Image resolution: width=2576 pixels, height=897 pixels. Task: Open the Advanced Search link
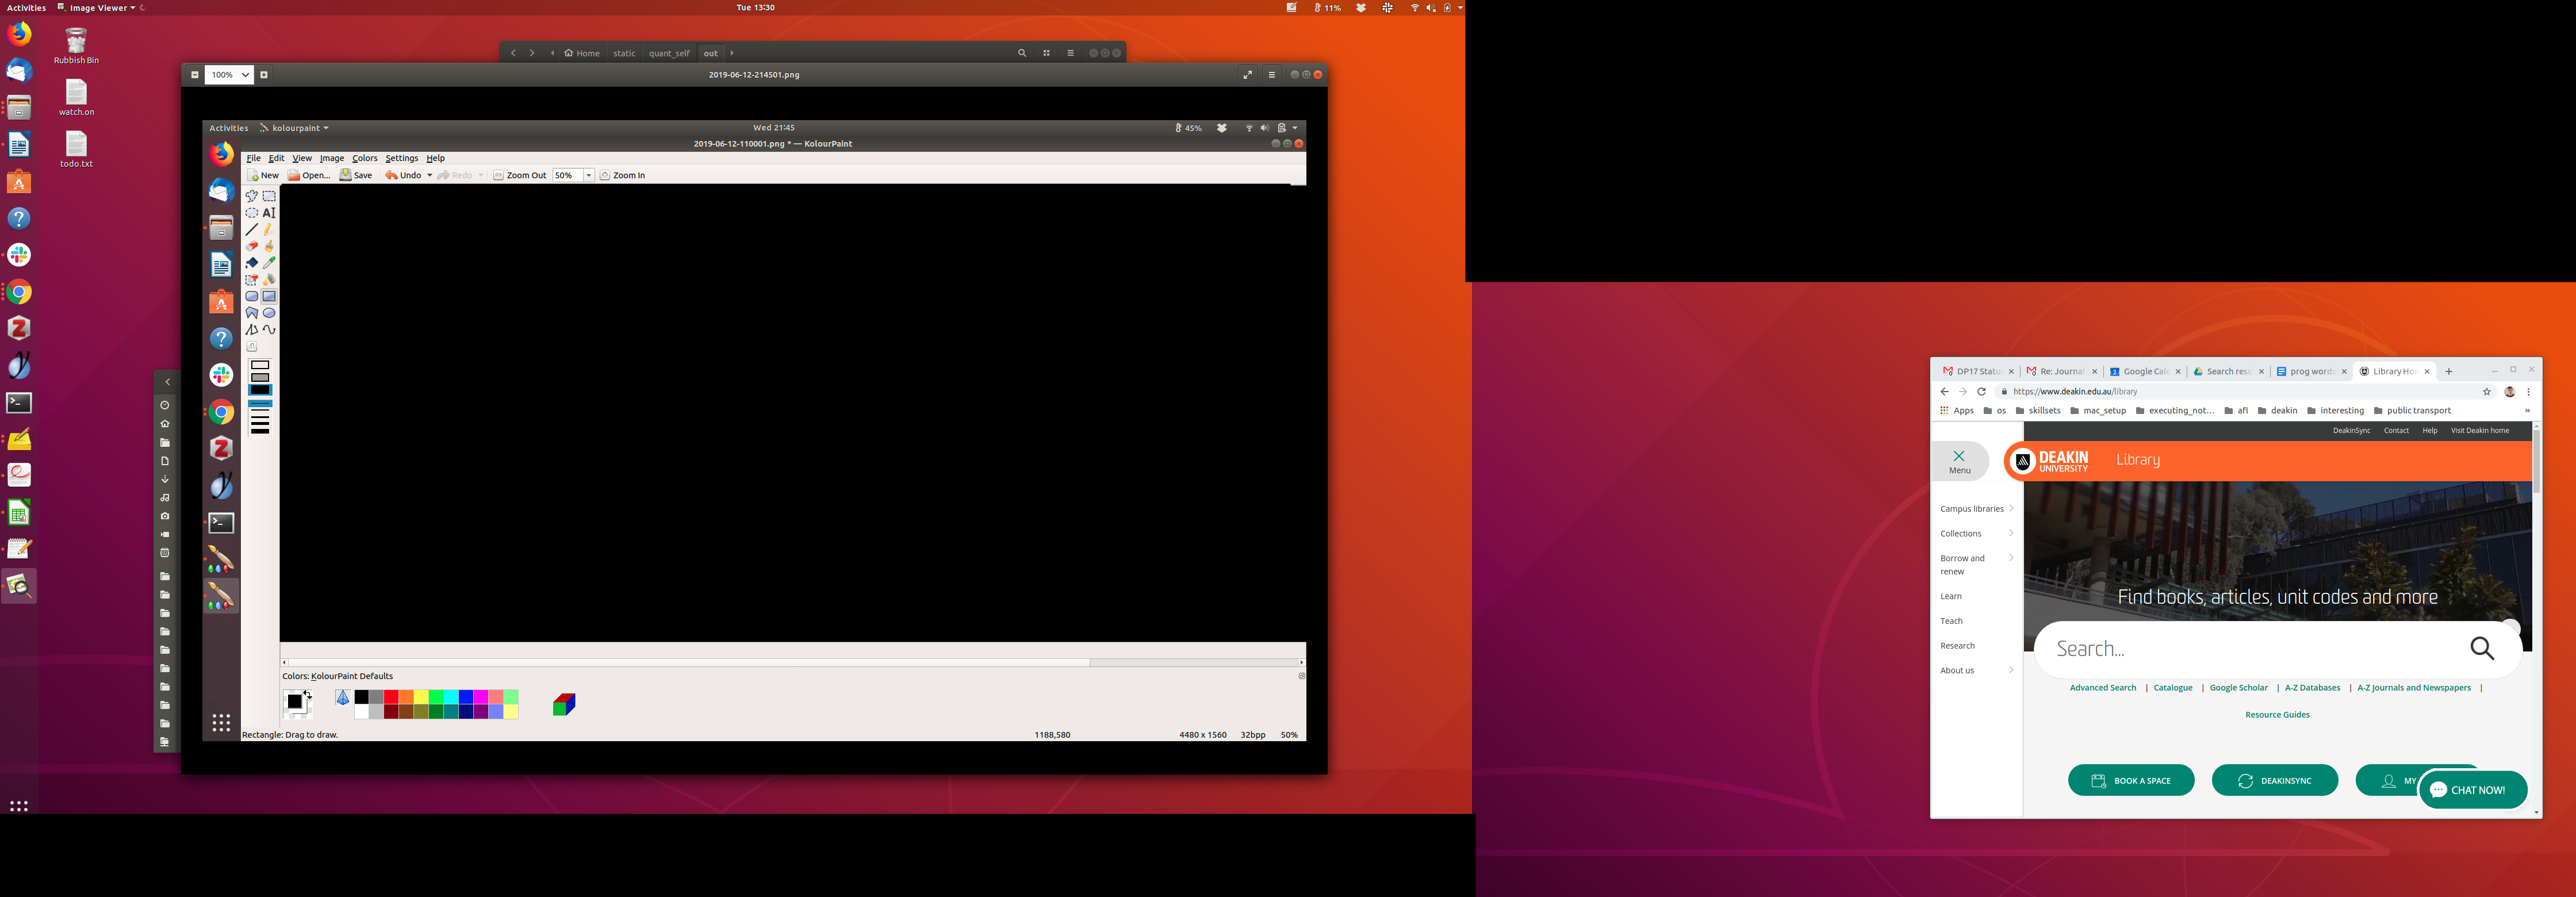[x=2102, y=688]
